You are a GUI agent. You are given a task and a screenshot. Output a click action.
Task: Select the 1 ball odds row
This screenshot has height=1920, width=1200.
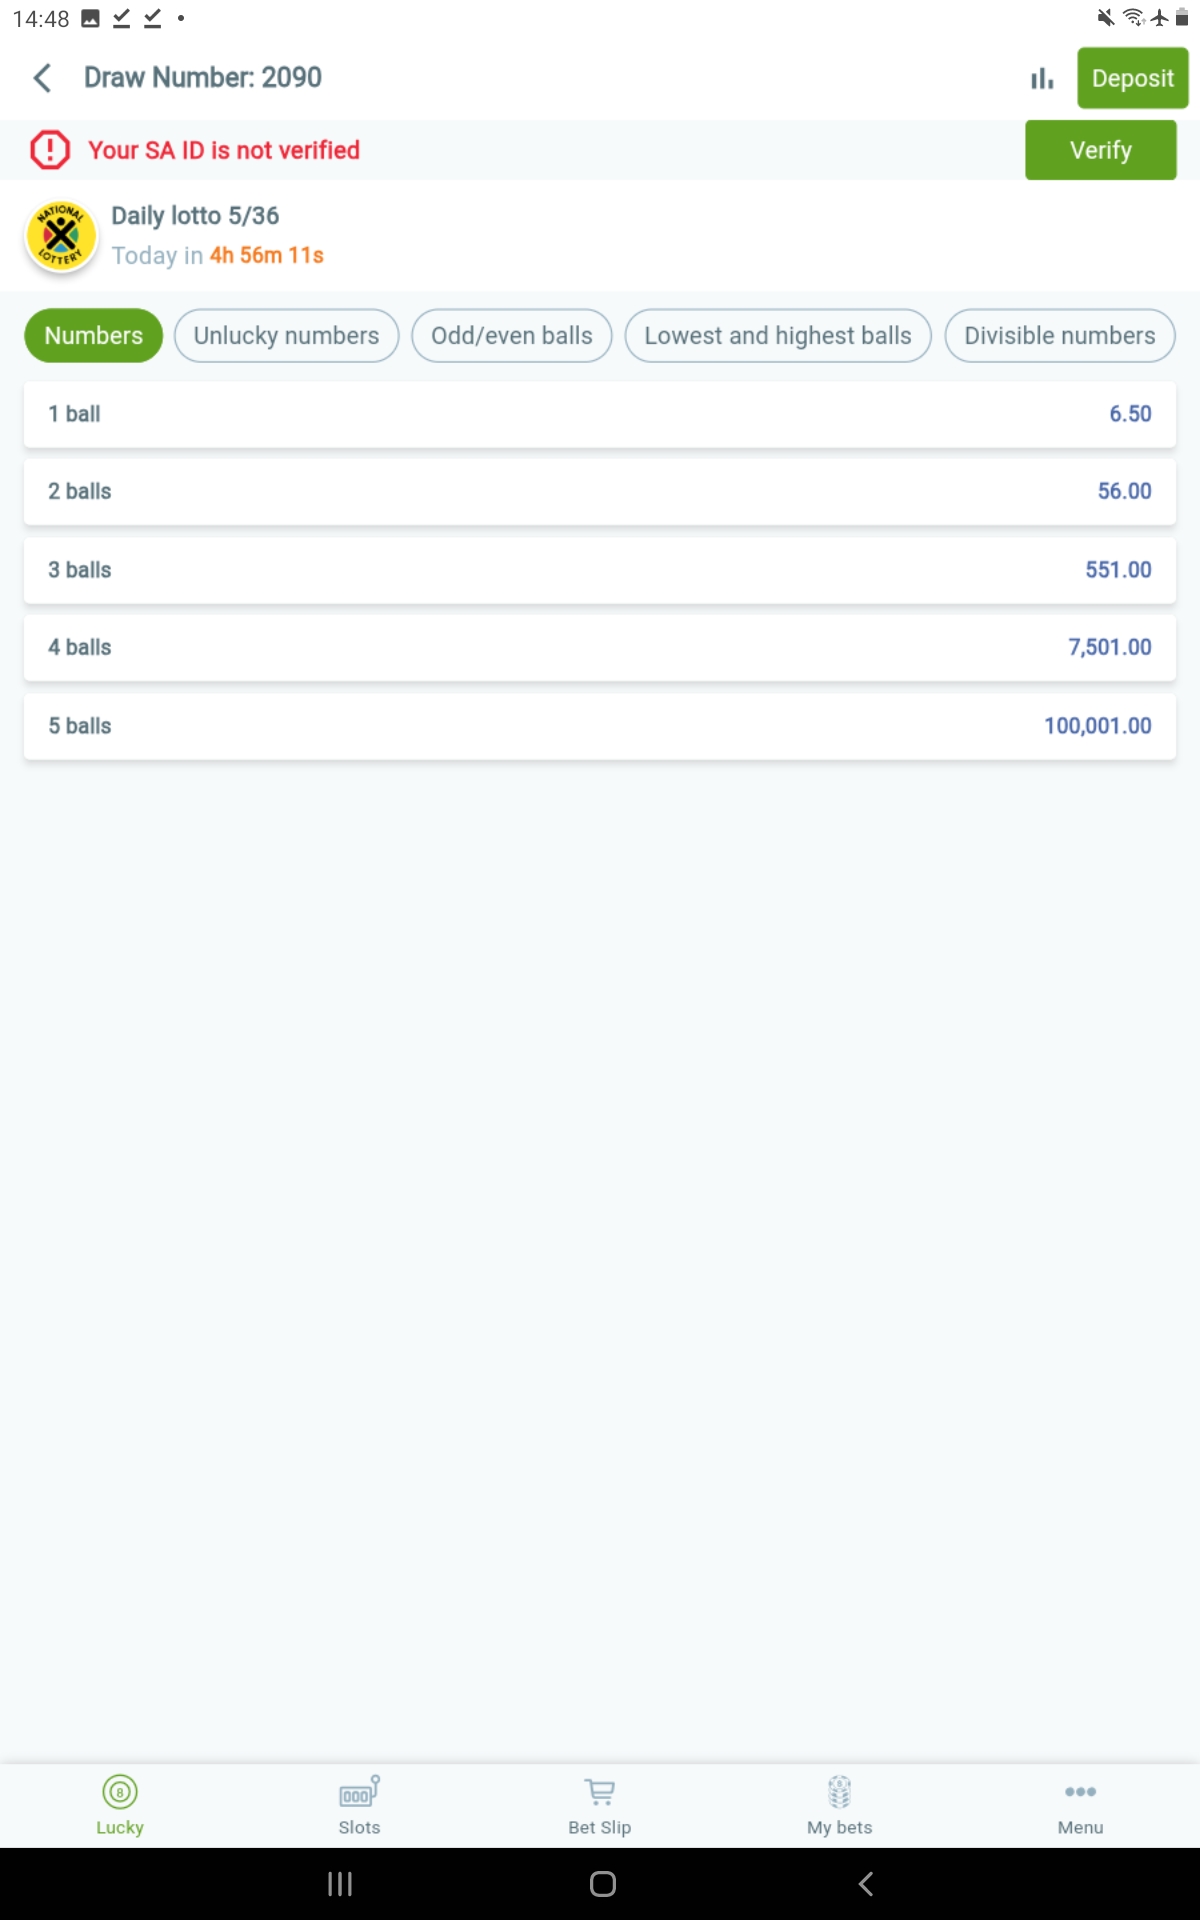pyautogui.click(x=599, y=413)
